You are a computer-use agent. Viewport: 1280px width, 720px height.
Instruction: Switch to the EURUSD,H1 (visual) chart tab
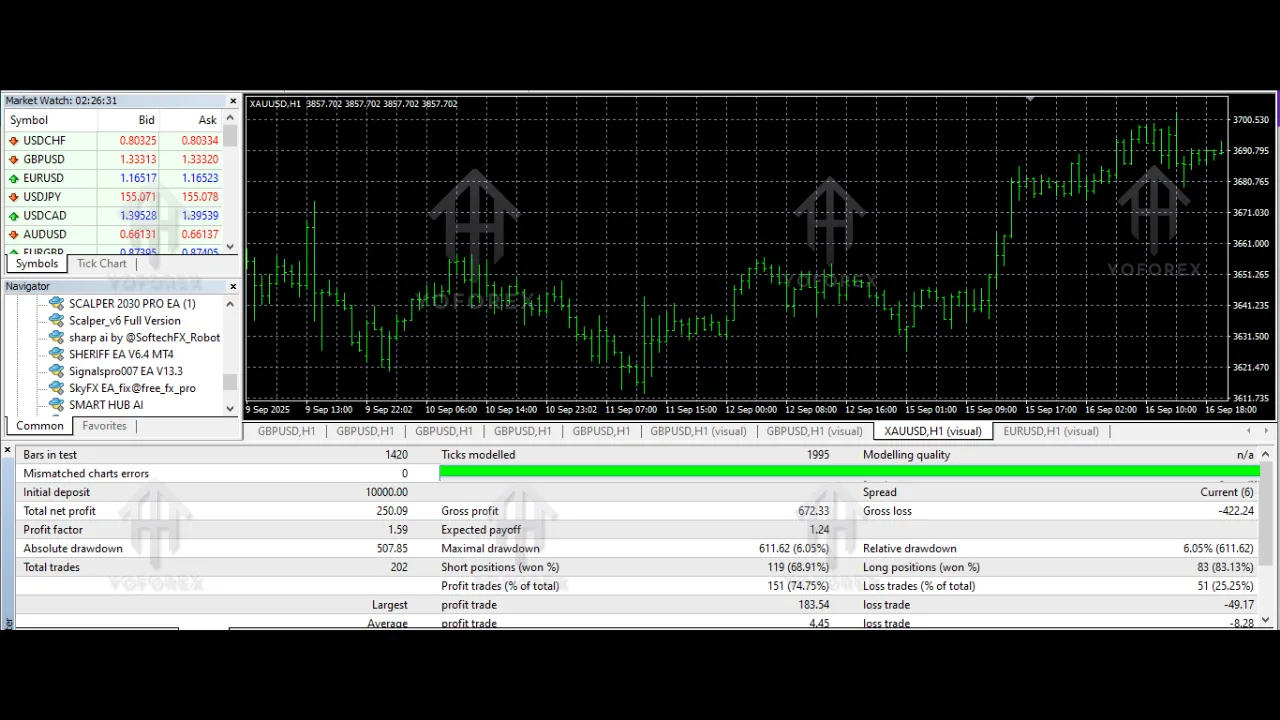[1051, 431]
